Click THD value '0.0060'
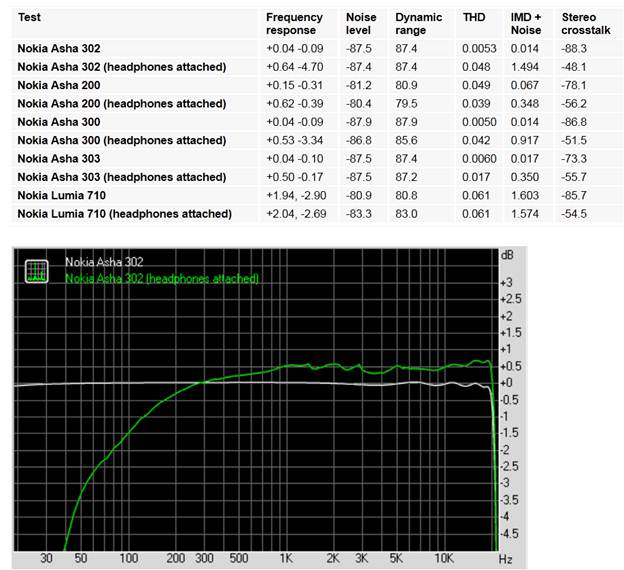The height and width of the screenshot is (570, 624). 479,158
